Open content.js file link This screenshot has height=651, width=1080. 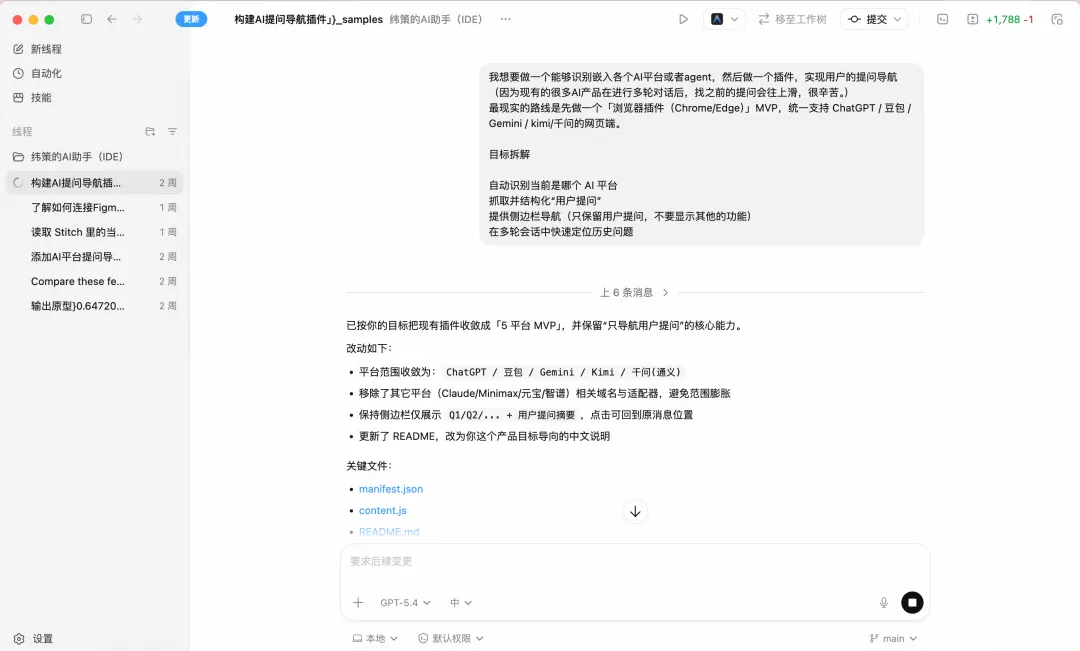[x=382, y=510]
